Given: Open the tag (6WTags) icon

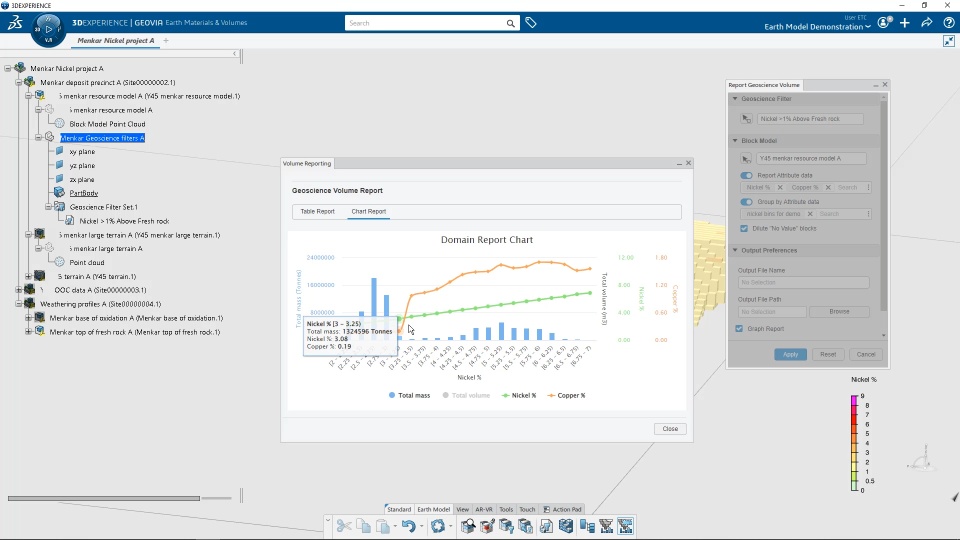Looking at the screenshot, I should [531, 23].
